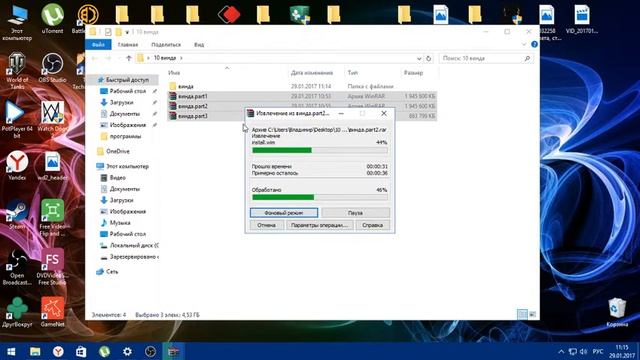Refresh the 10 винда folder
Screen dimensions: 640x360
pos(429,58)
